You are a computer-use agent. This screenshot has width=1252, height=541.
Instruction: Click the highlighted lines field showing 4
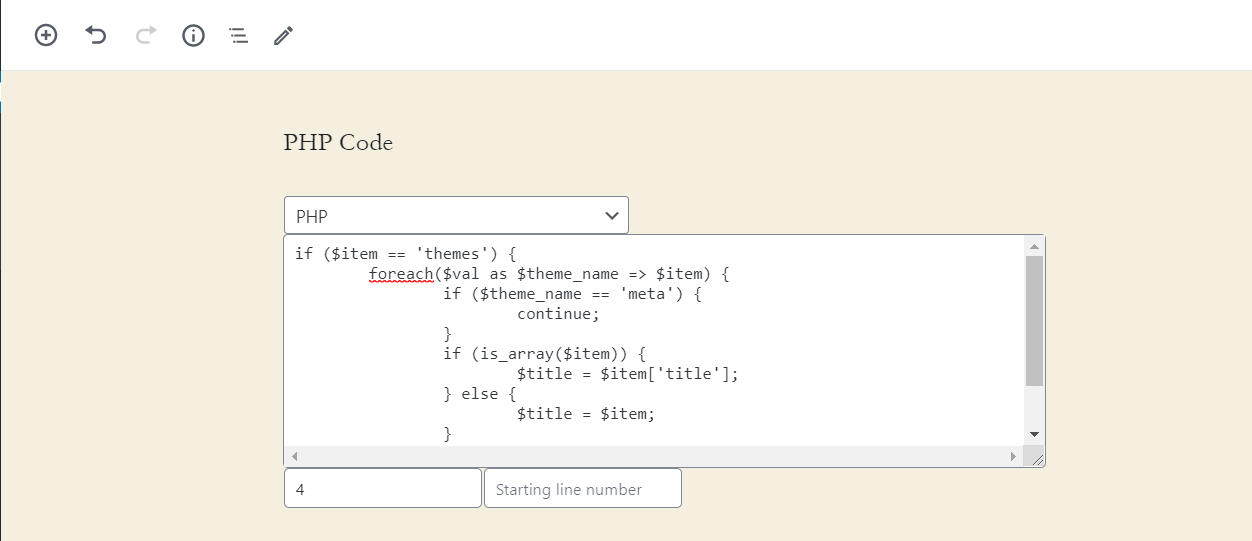coord(383,488)
